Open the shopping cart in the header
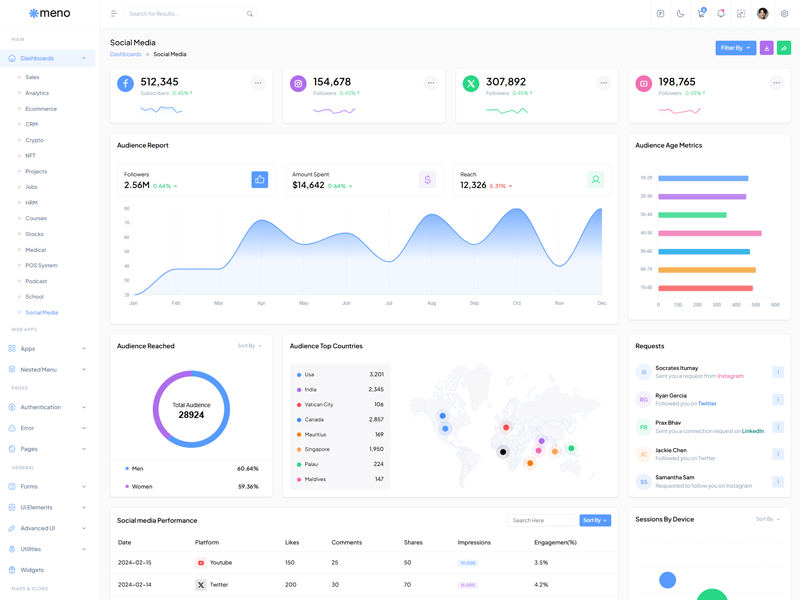 pyautogui.click(x=701, y=14)
